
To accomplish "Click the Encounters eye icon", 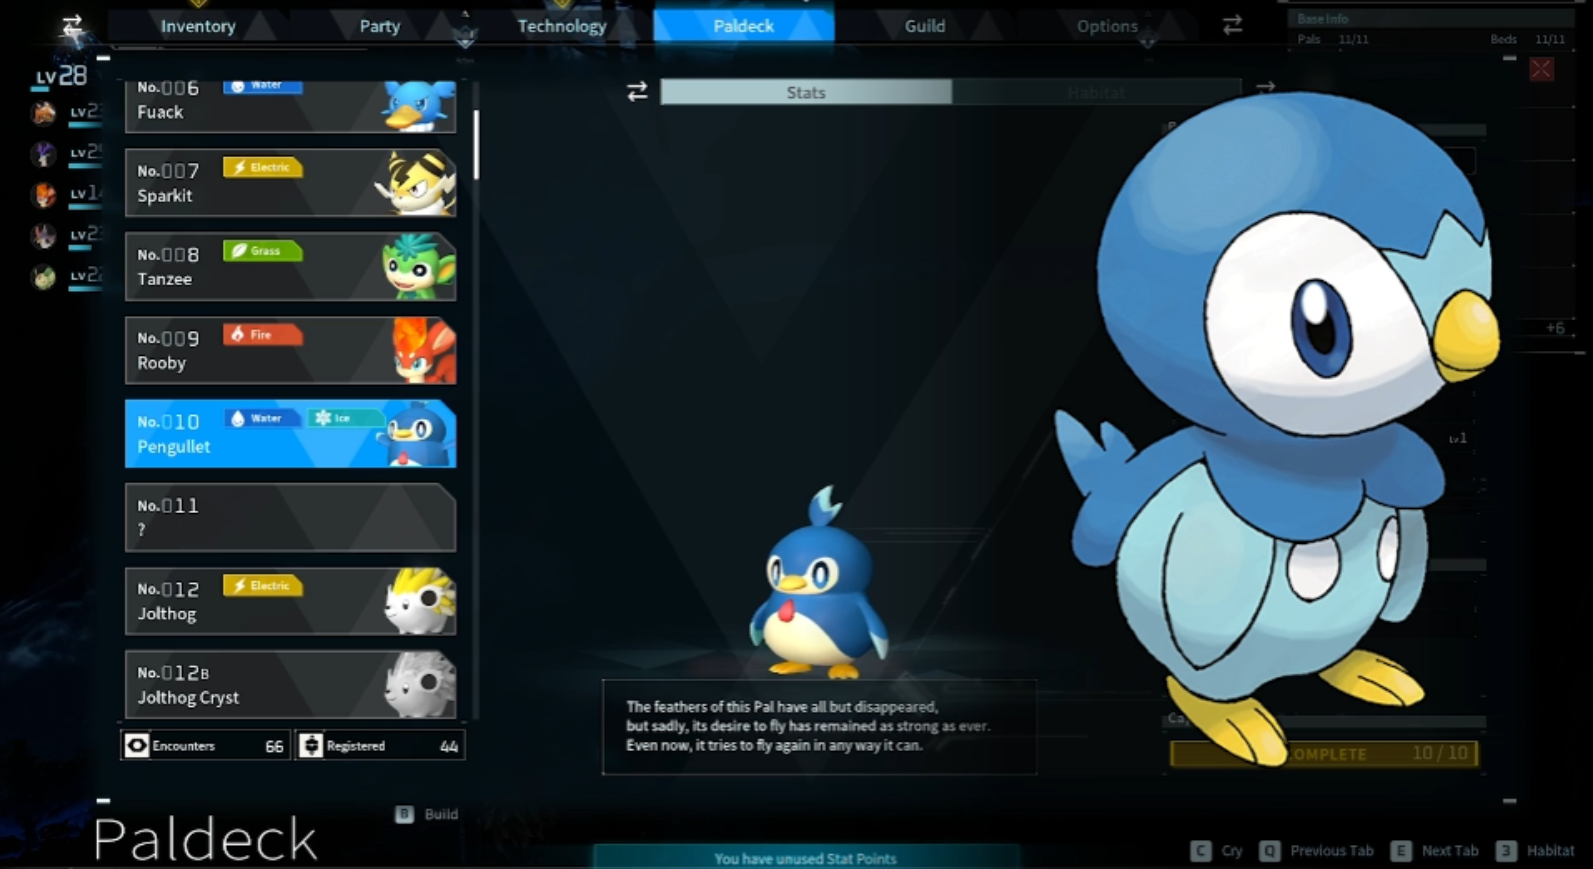I will pyautogui.click(x=137, y=745).
